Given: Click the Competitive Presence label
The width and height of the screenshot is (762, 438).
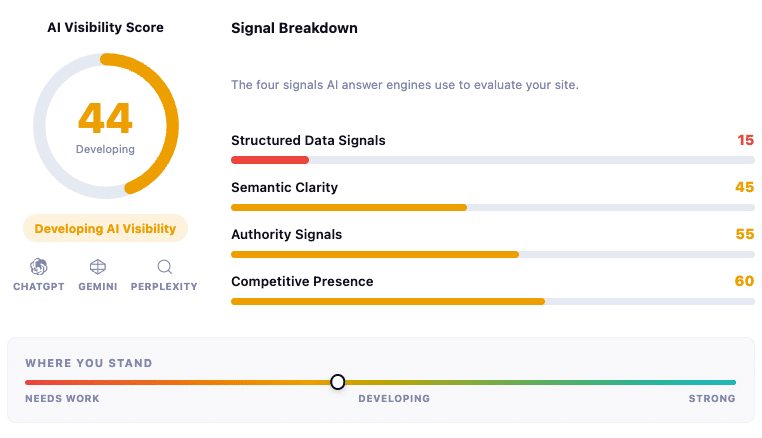Looking at the screenshot, I should (x=302, y=282).
